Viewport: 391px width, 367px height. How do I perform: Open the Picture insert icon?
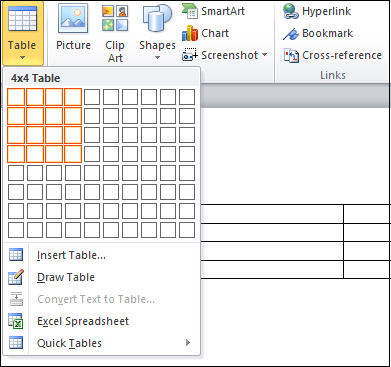pos(73,18)
